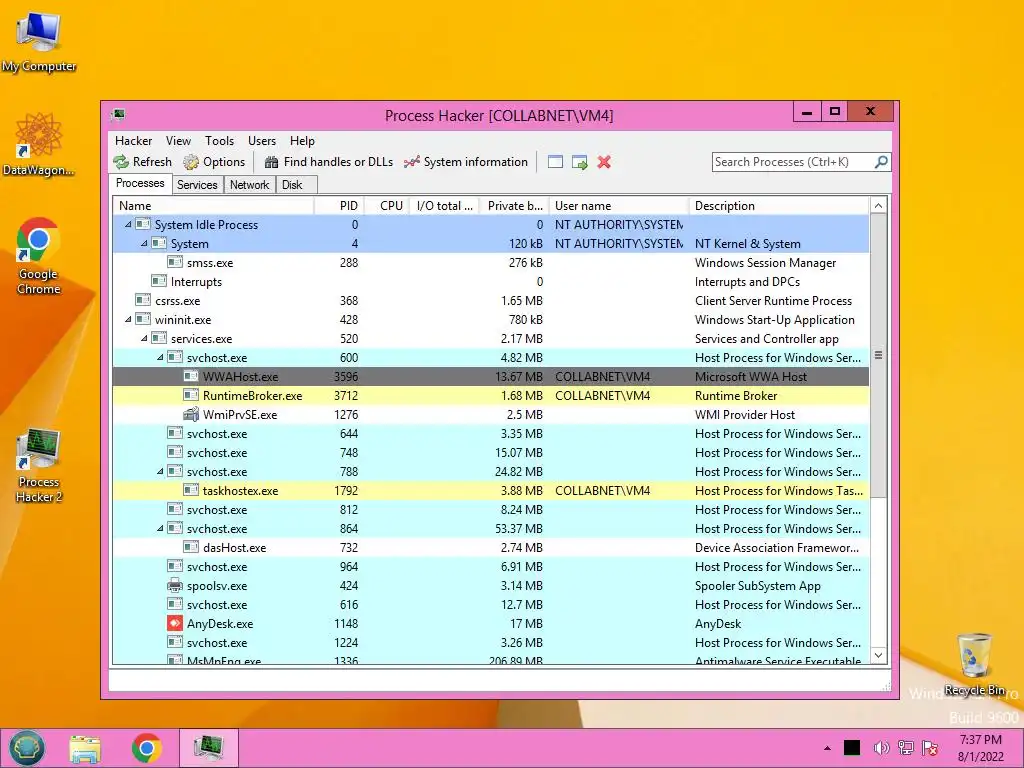Click the scrollbar up arrow
Image resolution: width=1024 pixels, height=768 pixels.
pyautogui.click(x=878, y=206)
